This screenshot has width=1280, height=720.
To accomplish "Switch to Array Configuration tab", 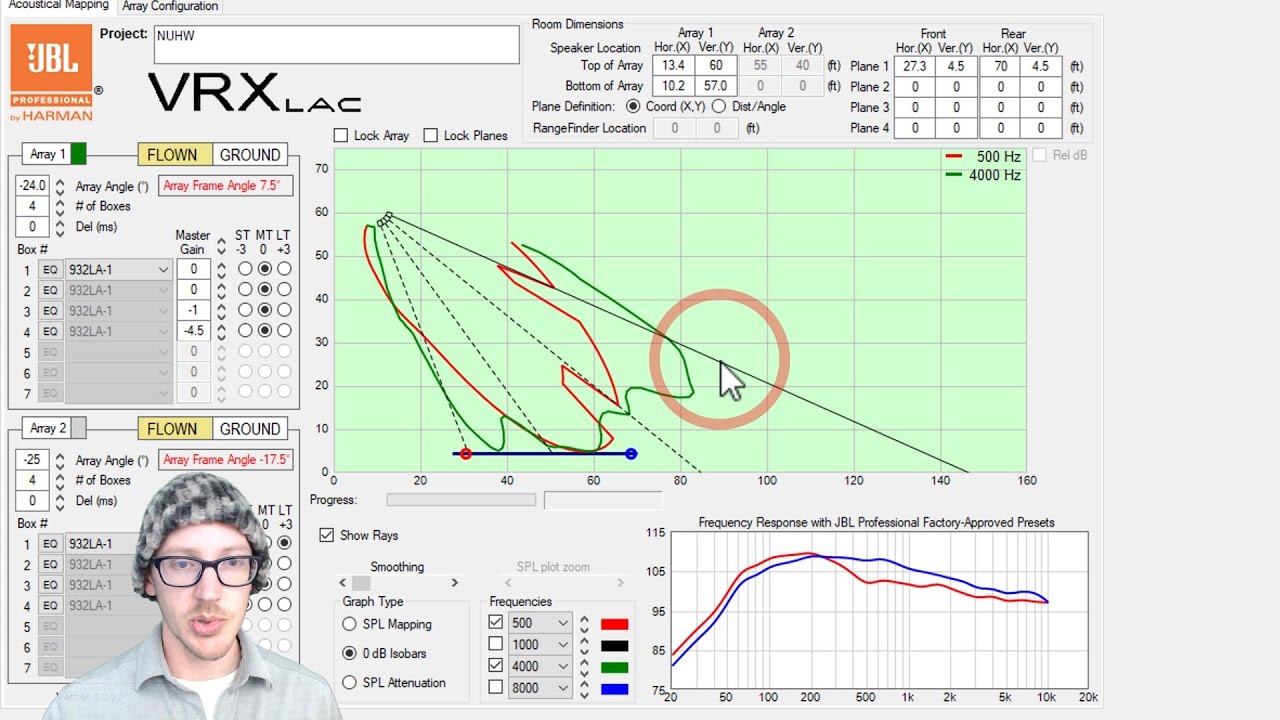I will point(170,6).
